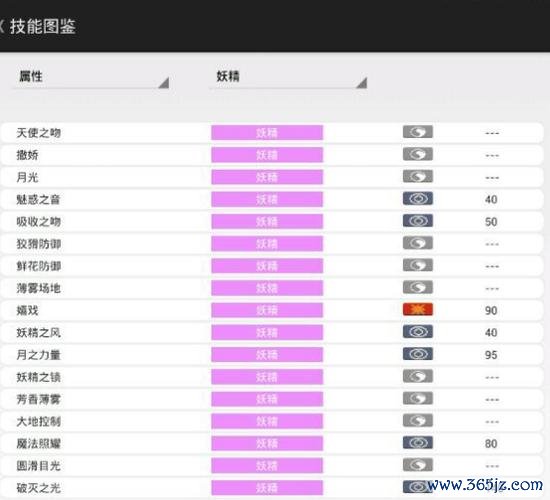
Task: Select the 天使之吻 skill name
Action: (39, 133)
